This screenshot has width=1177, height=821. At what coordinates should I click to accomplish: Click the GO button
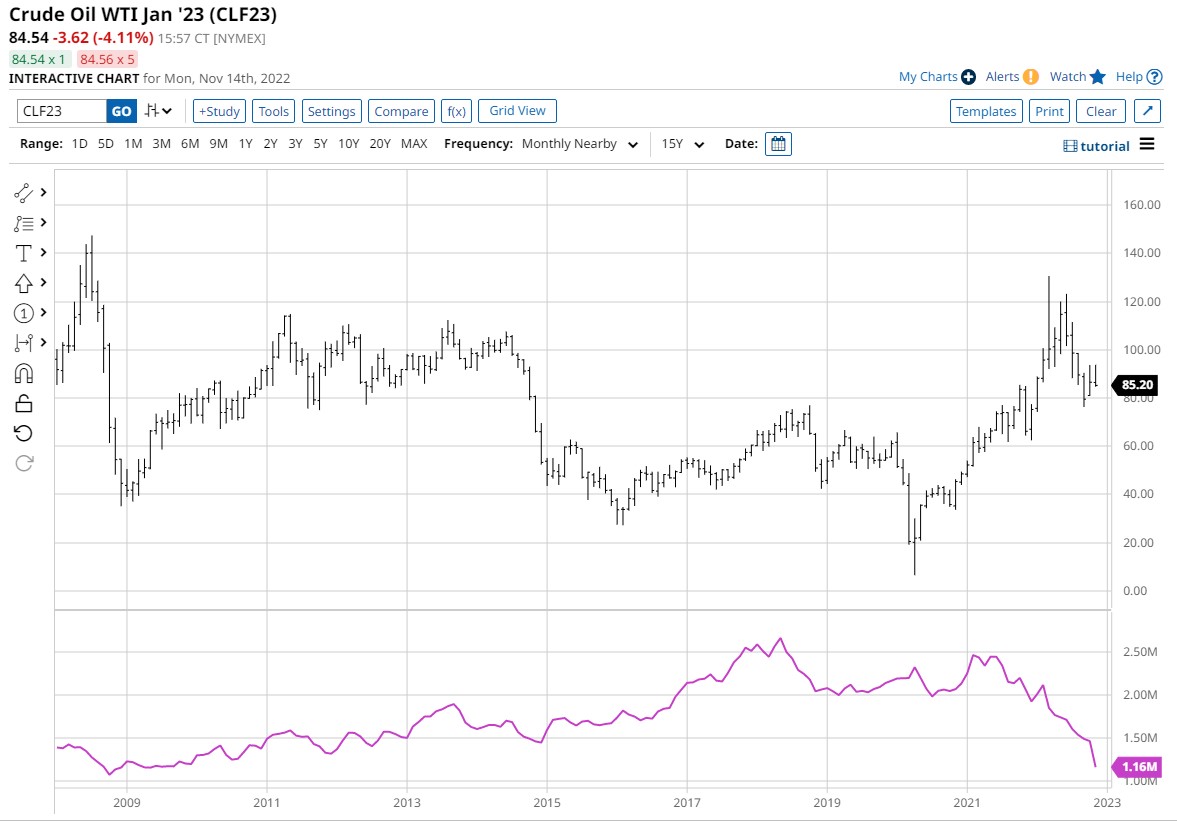point(119,111)
